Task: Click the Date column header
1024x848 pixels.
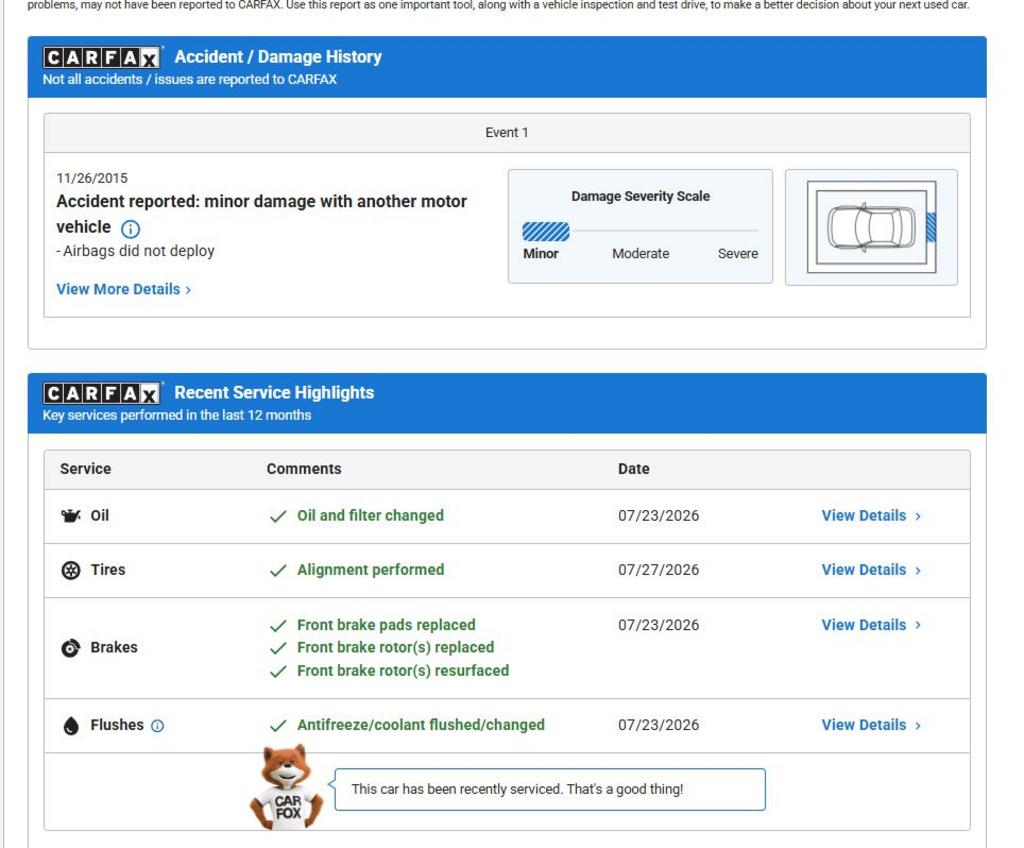Action: (633, 469)
